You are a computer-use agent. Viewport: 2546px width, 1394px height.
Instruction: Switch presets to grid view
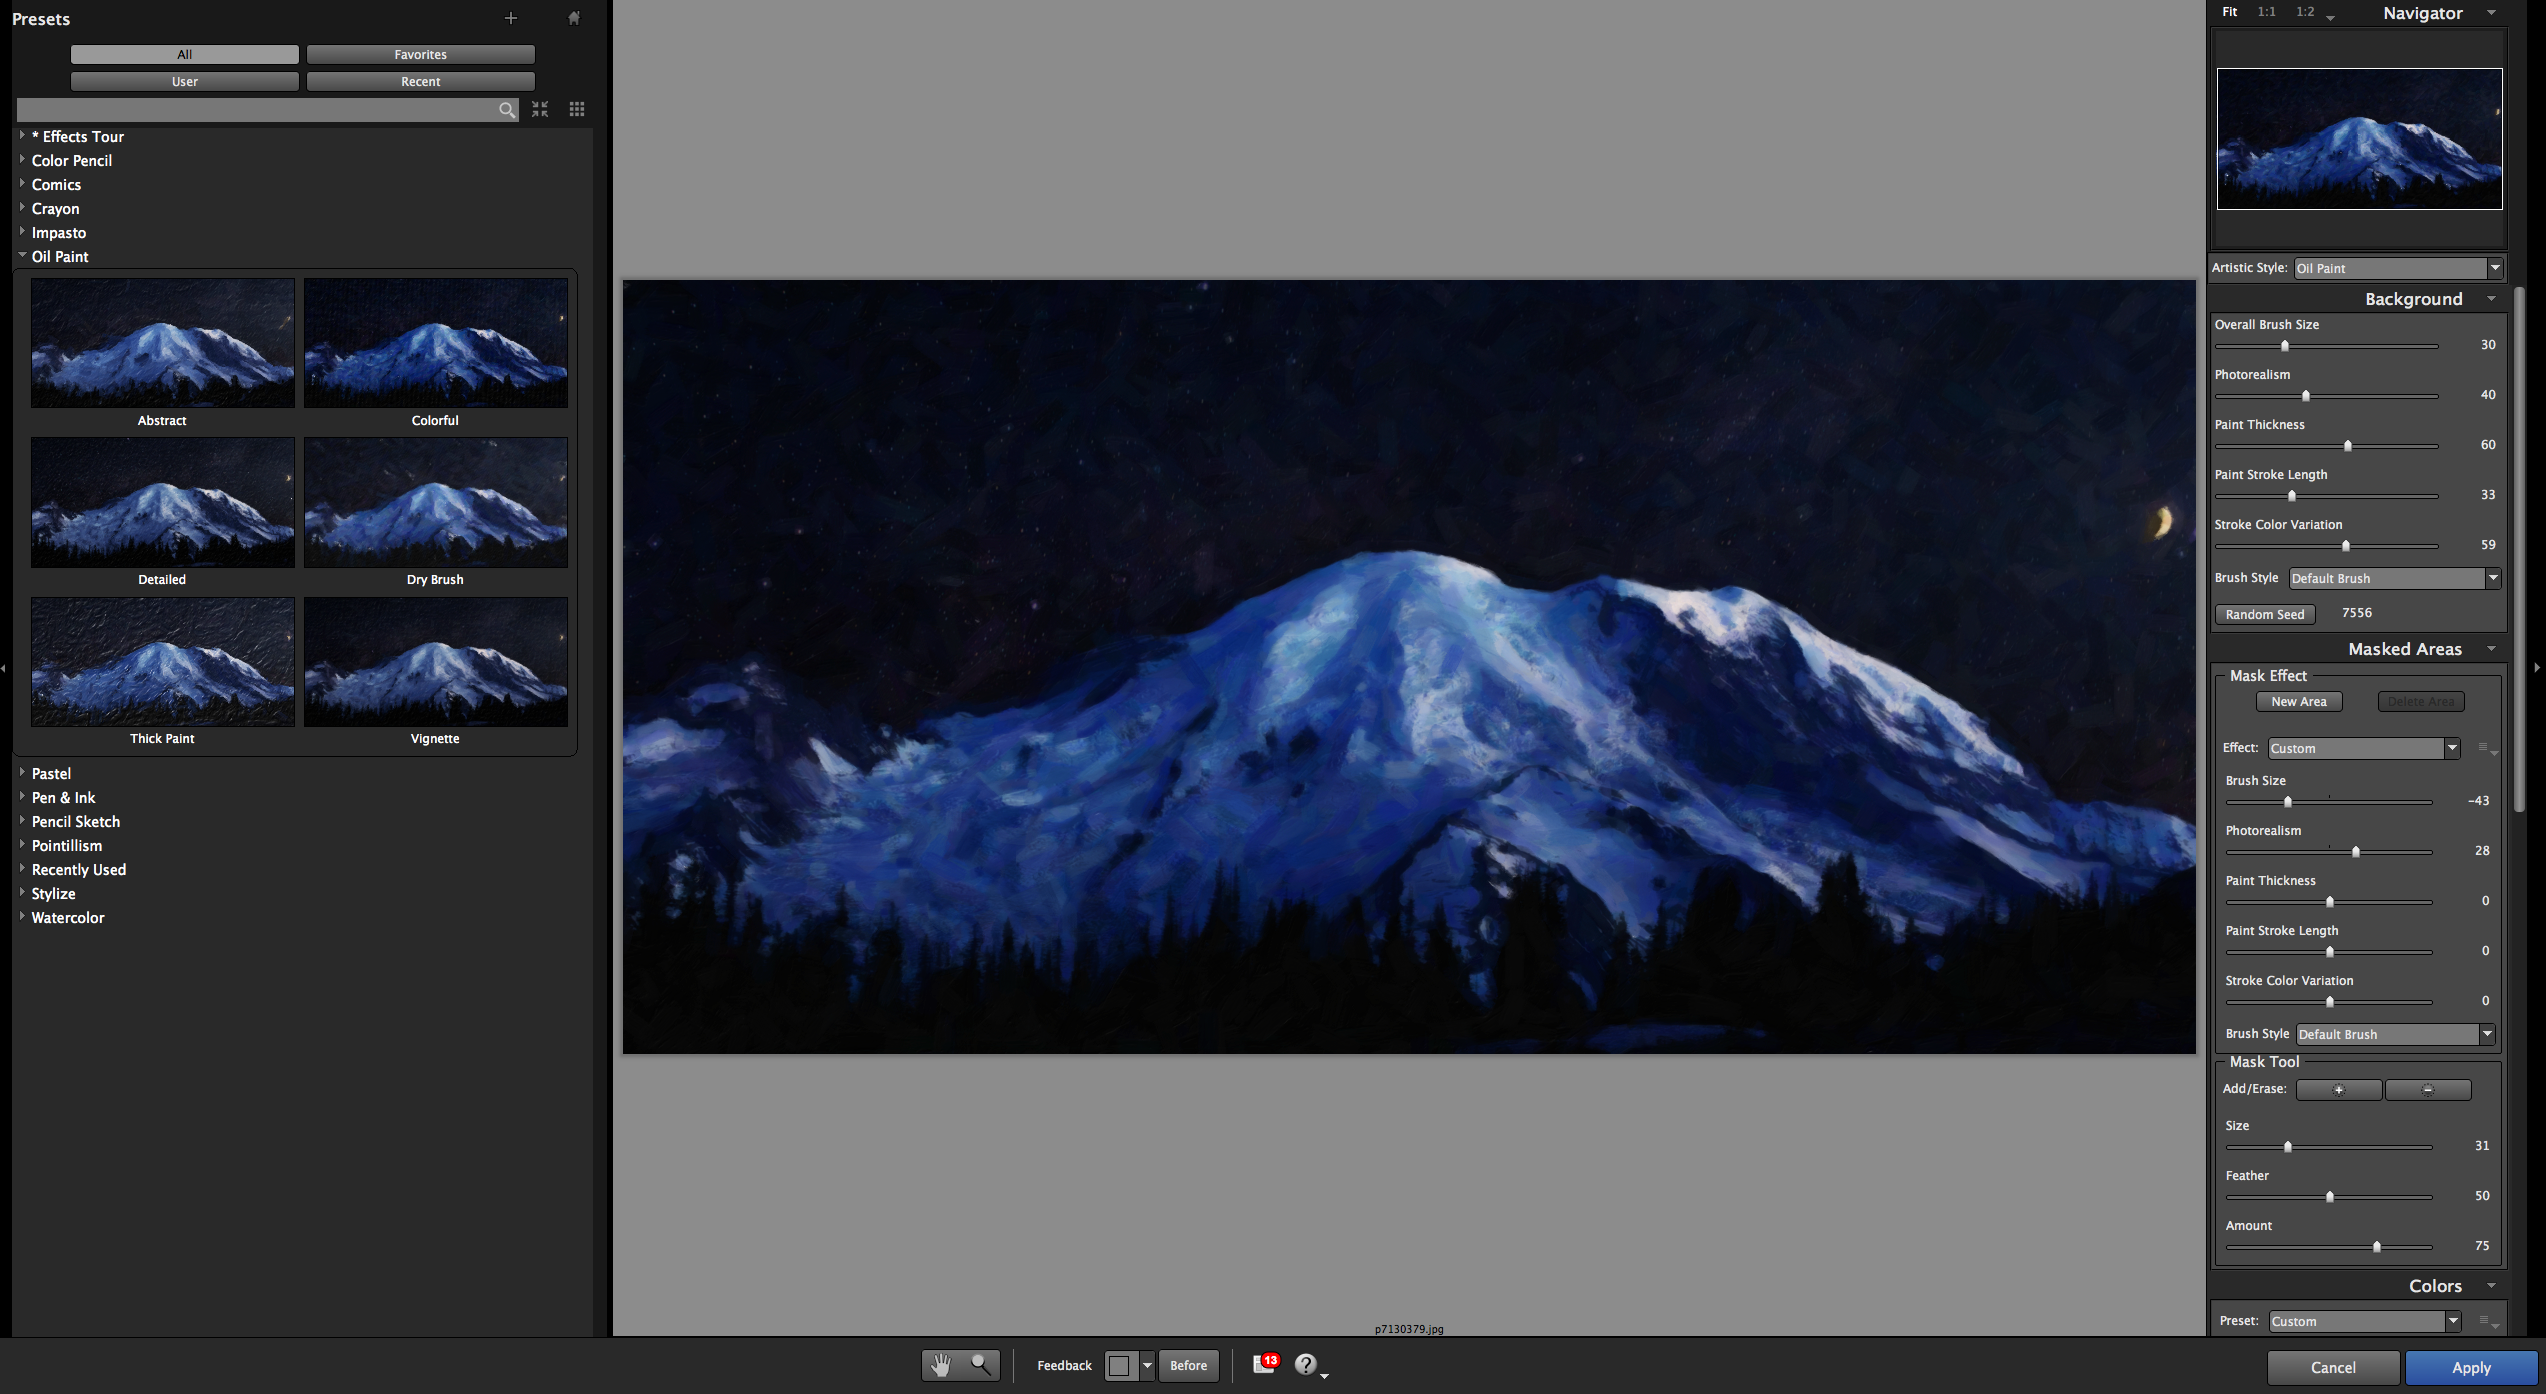[577, 109]
